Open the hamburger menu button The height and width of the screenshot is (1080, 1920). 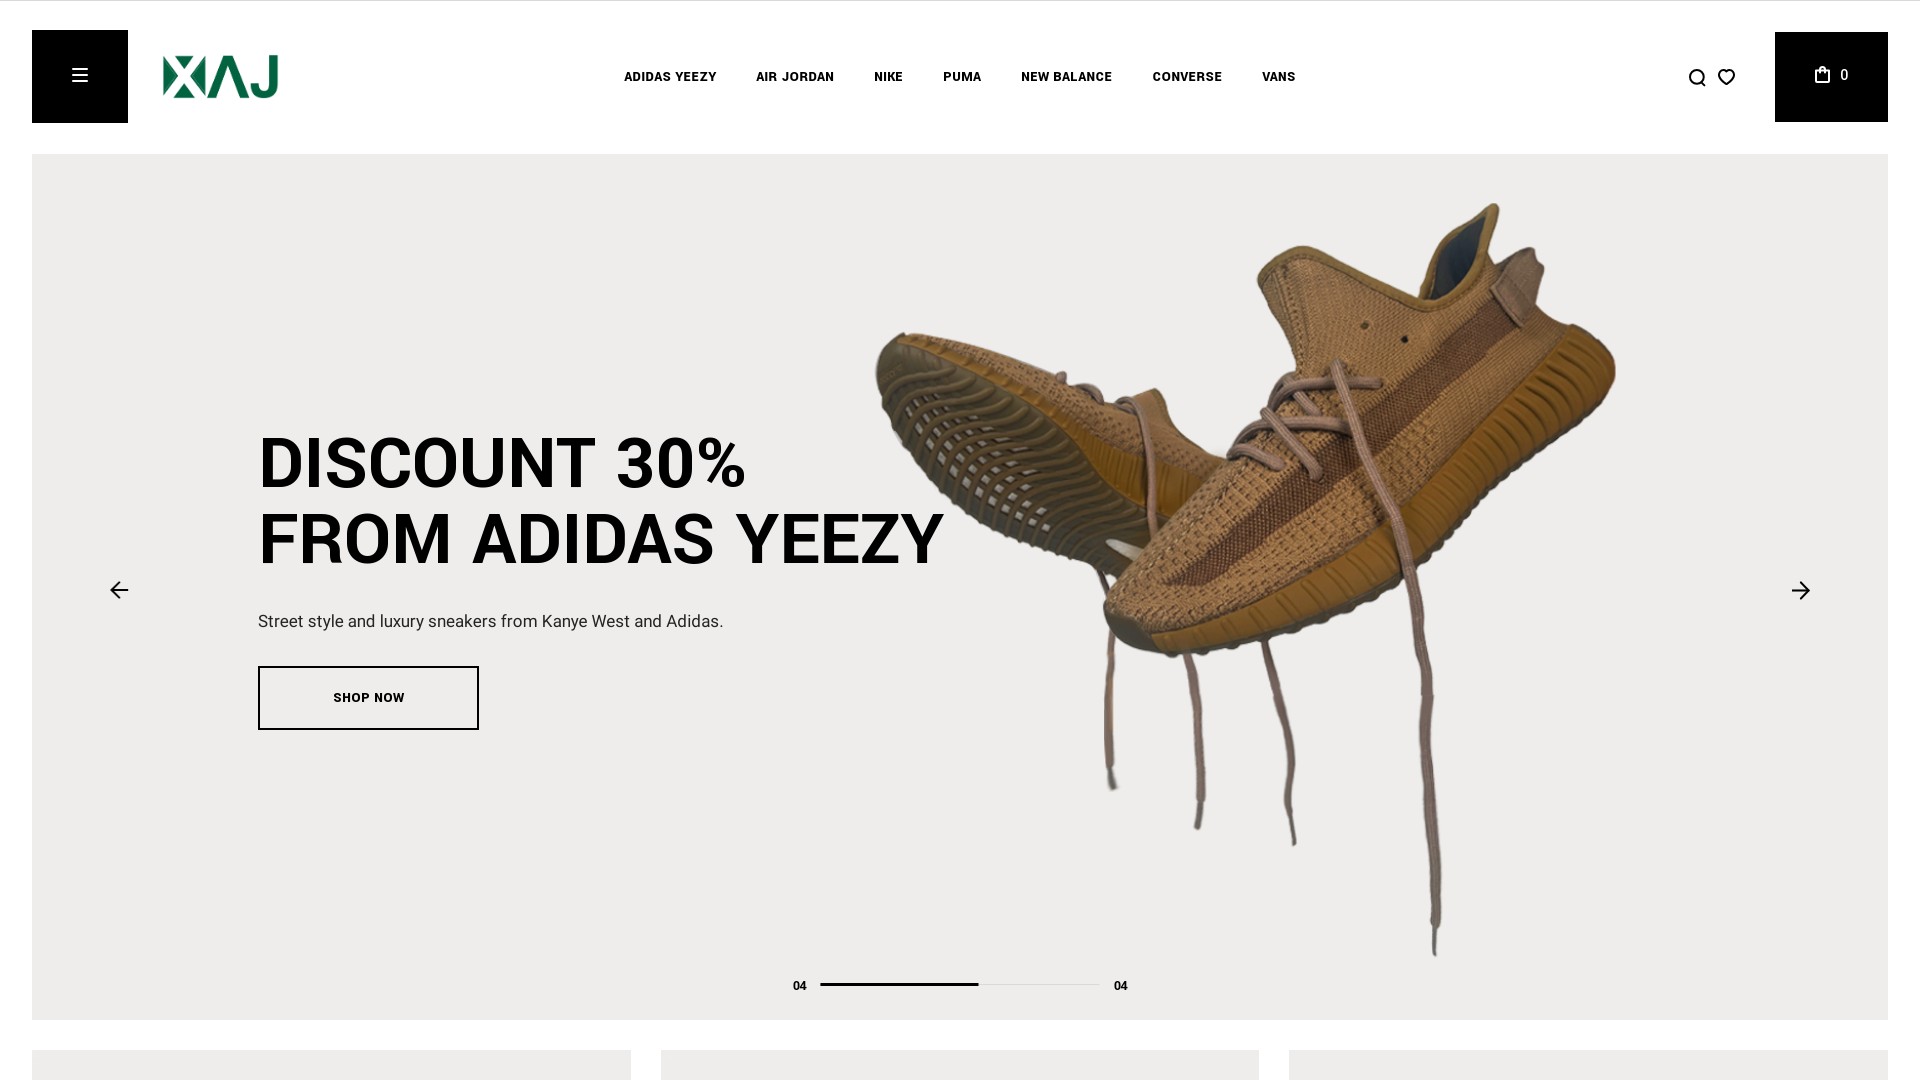pyautogui.click(x=80, y=76)
